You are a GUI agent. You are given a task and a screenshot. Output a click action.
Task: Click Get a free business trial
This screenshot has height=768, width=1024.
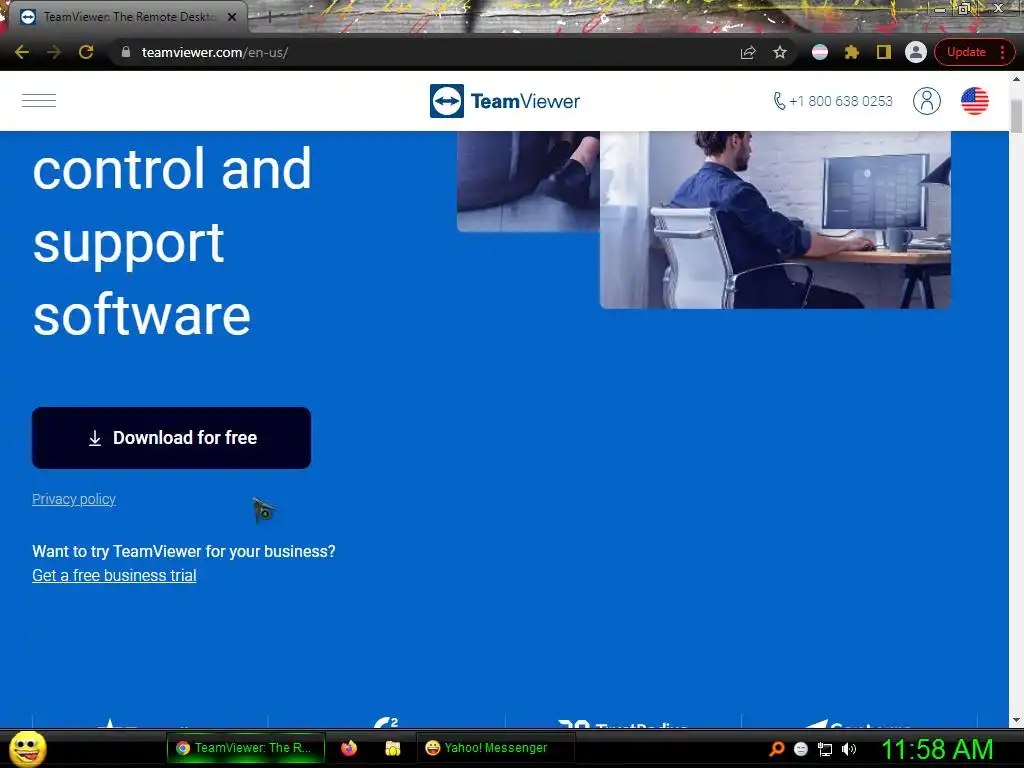pos(114,575)
